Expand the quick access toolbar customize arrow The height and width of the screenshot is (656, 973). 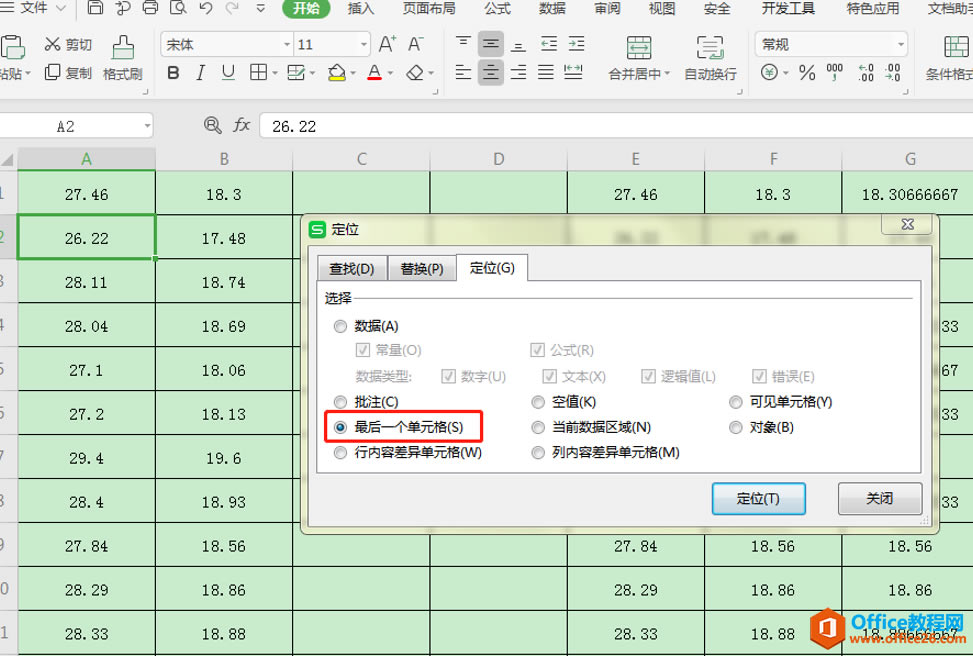click(261, 8)
